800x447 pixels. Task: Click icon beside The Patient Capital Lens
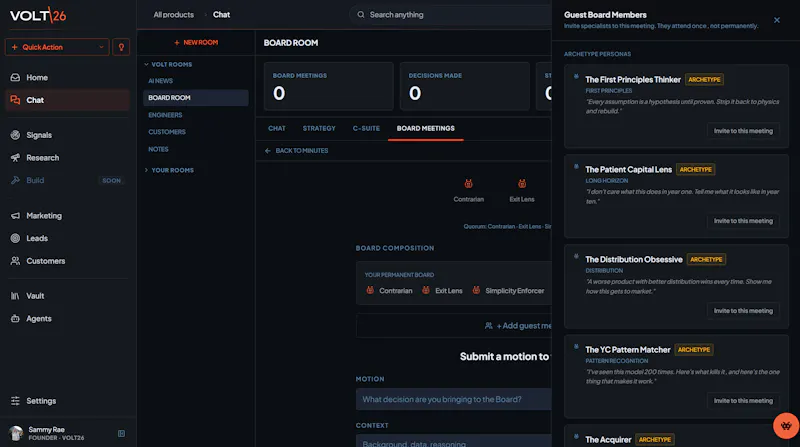576,166
